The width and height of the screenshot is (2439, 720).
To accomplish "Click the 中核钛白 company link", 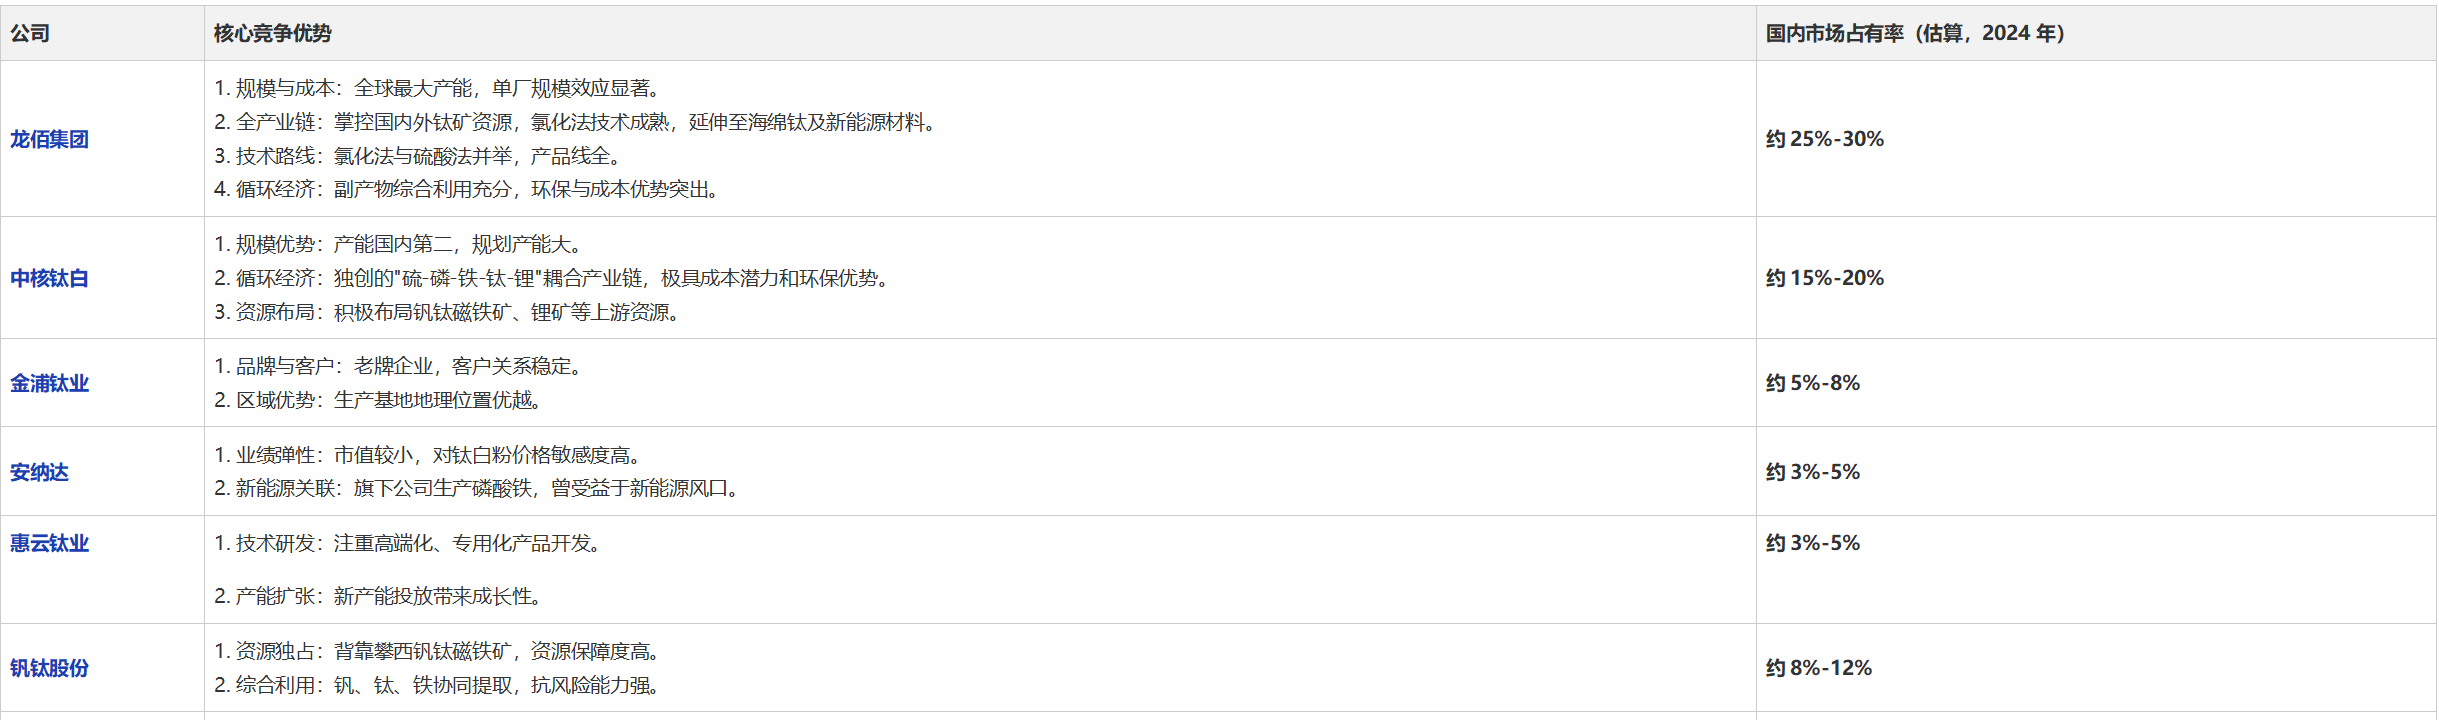I will click(49, 278).
